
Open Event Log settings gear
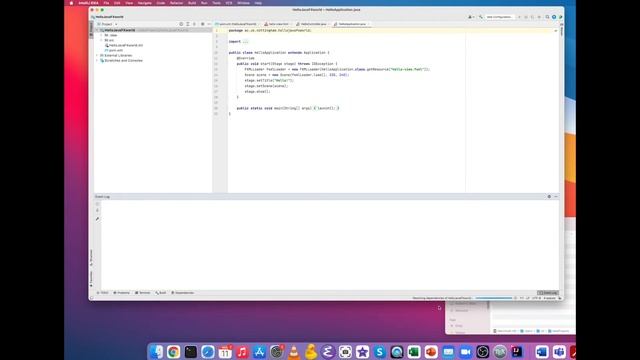549,197
